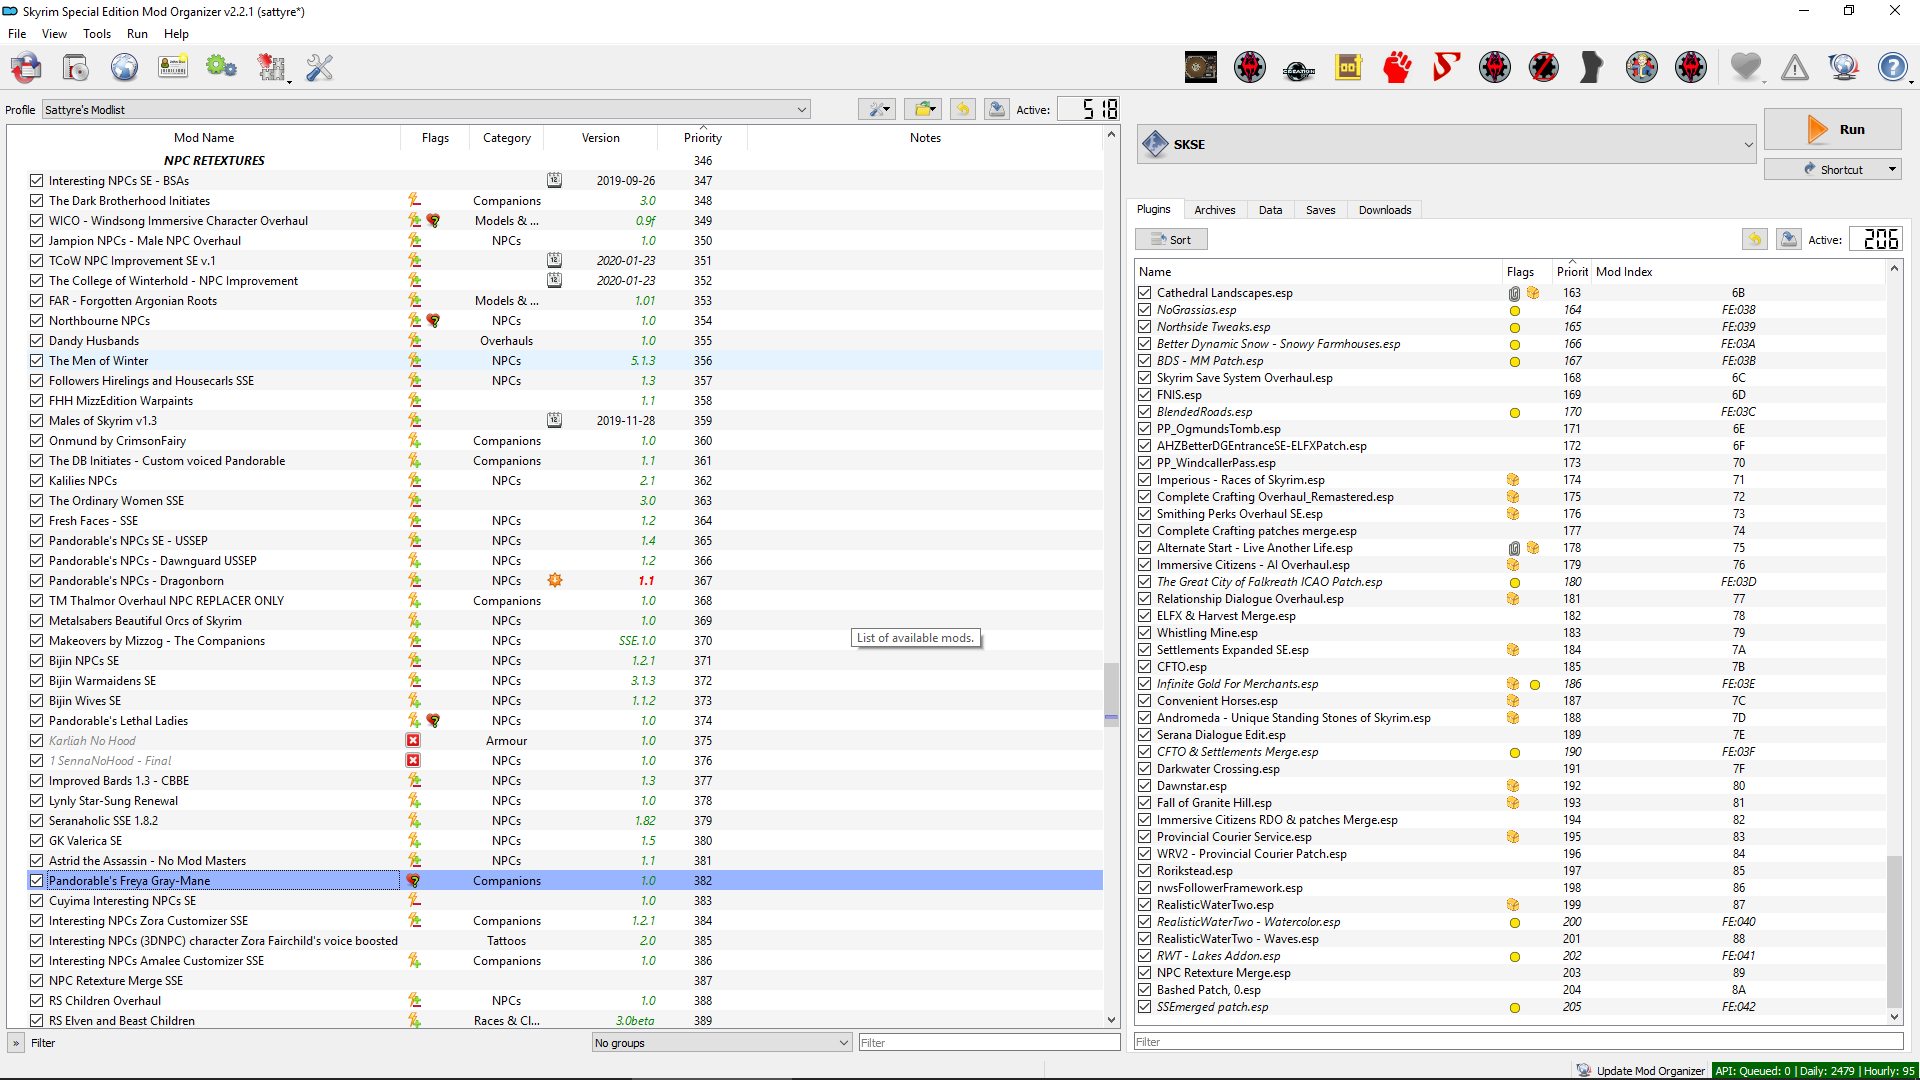Open the Vault Boy thumbs-up shortcut icon
1920x1080 pixels.
(1641, 68)
